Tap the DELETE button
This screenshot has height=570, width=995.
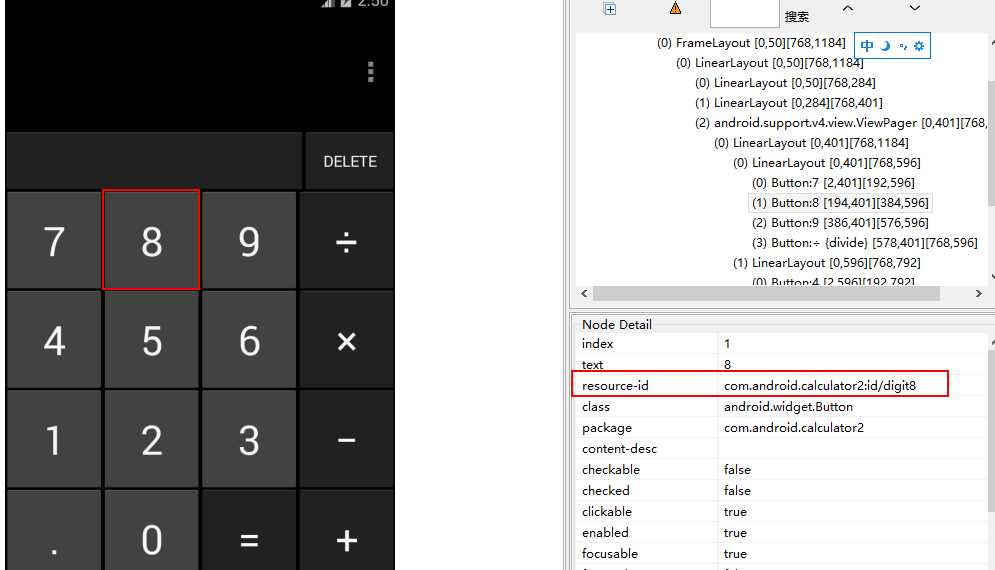pyautogui.click(x=350, y=161)
